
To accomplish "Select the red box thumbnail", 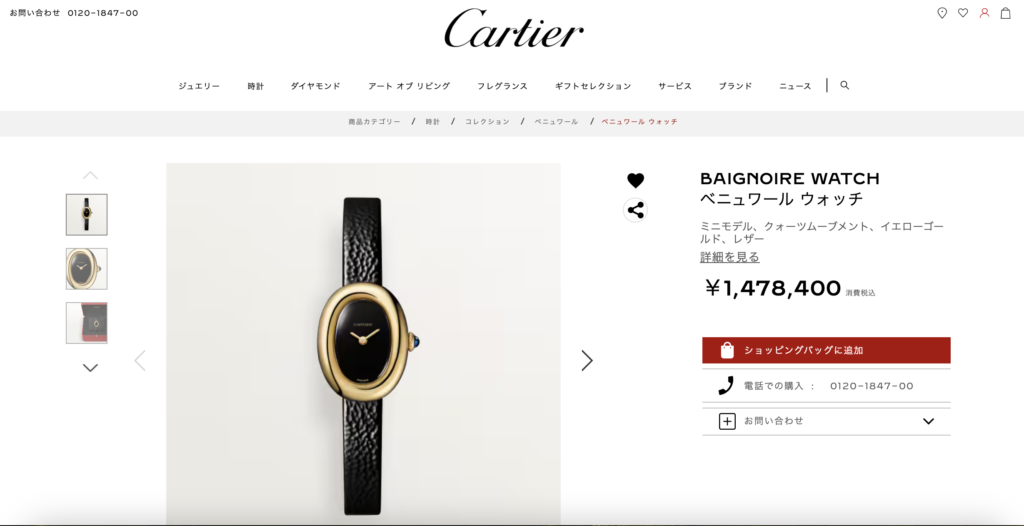I will point(87,323).
